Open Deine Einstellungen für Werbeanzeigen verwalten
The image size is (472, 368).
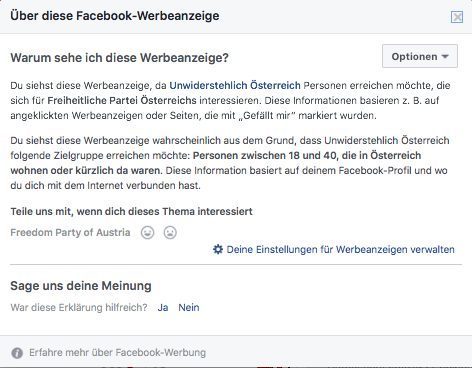click(340, 249)
